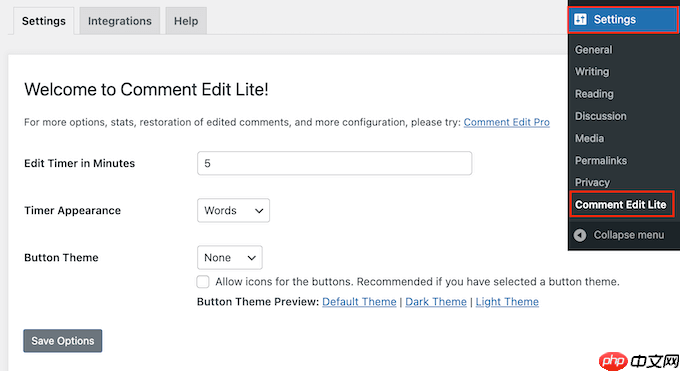Screen dimensions: 680x371
Task: Preview the Dark Theme link
Action: (x=436, y=302)
